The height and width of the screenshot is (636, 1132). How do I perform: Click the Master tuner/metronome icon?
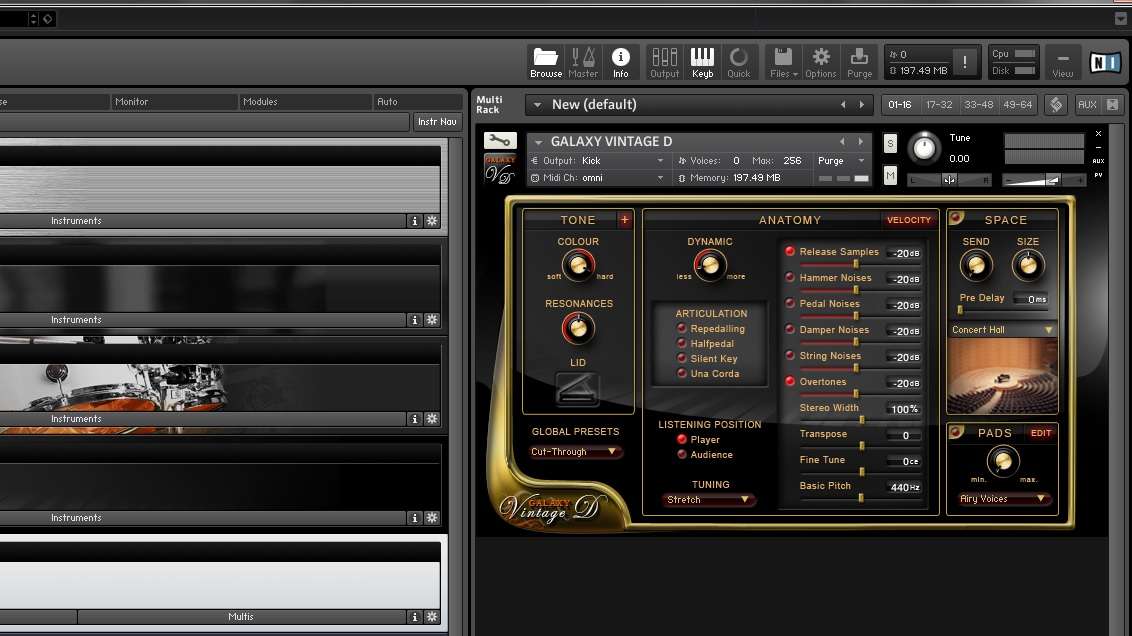[x=583, y=62]
